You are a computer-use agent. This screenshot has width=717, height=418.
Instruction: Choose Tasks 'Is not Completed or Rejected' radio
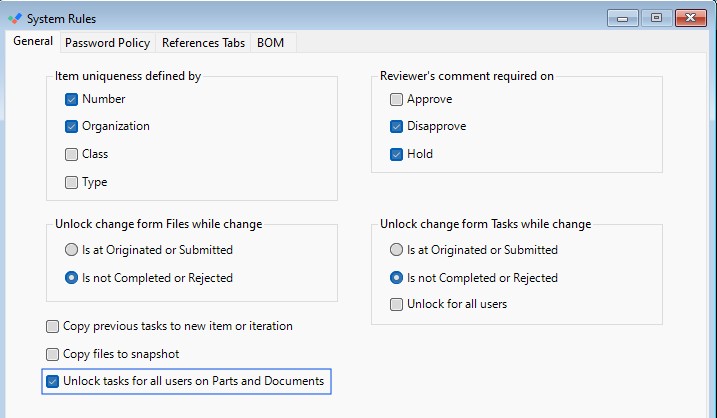click(x=396, y=278)
